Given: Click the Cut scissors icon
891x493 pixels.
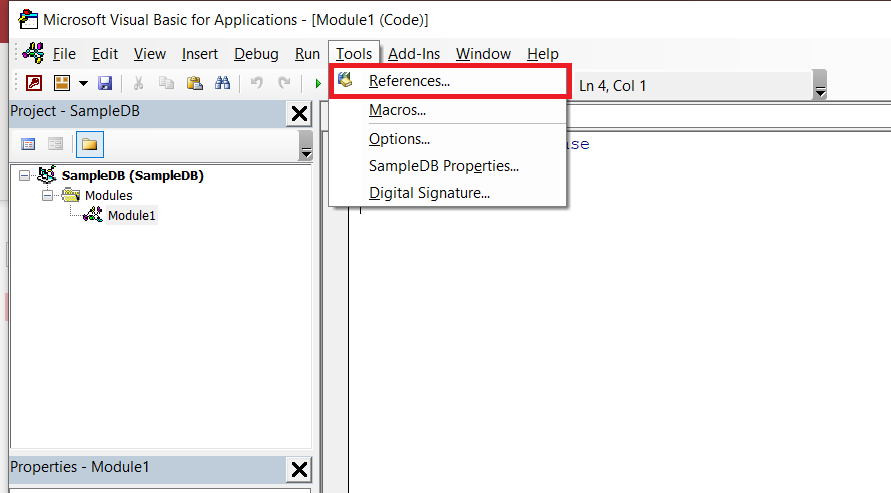Looking at the screenshot, I should (x=138, y=83).
